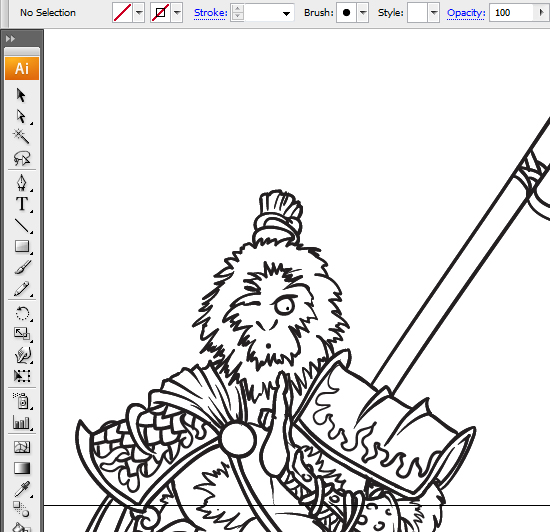550x532 pixels.
Task: Select the Rotate tool
Action: click(22, 313)
